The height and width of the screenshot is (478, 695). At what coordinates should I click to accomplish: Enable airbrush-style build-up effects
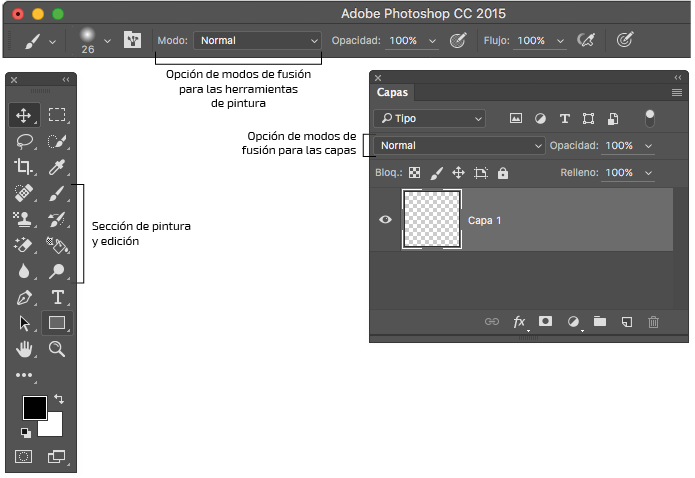586,40
